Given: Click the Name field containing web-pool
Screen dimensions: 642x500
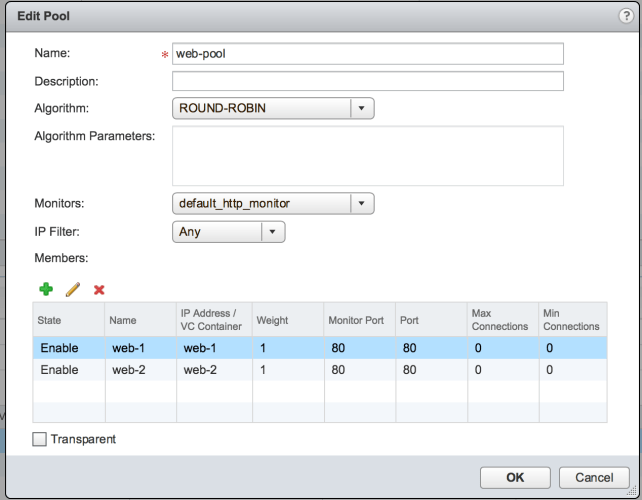Looking at the screenshot, I should click(x=367, y=54).
